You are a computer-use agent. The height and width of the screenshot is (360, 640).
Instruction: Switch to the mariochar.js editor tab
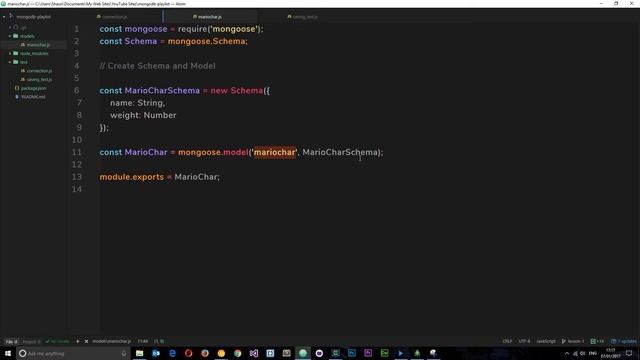210,17
